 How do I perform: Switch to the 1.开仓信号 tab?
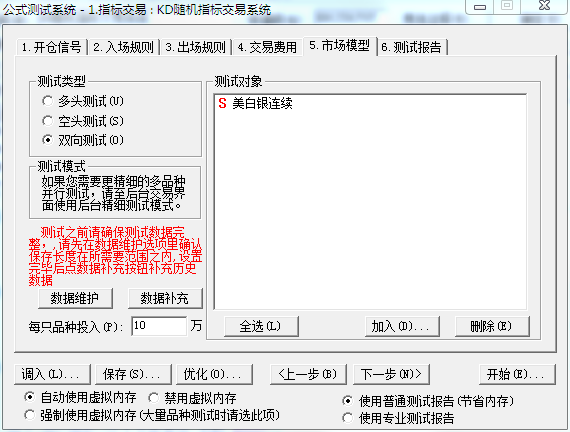[51, 47]
